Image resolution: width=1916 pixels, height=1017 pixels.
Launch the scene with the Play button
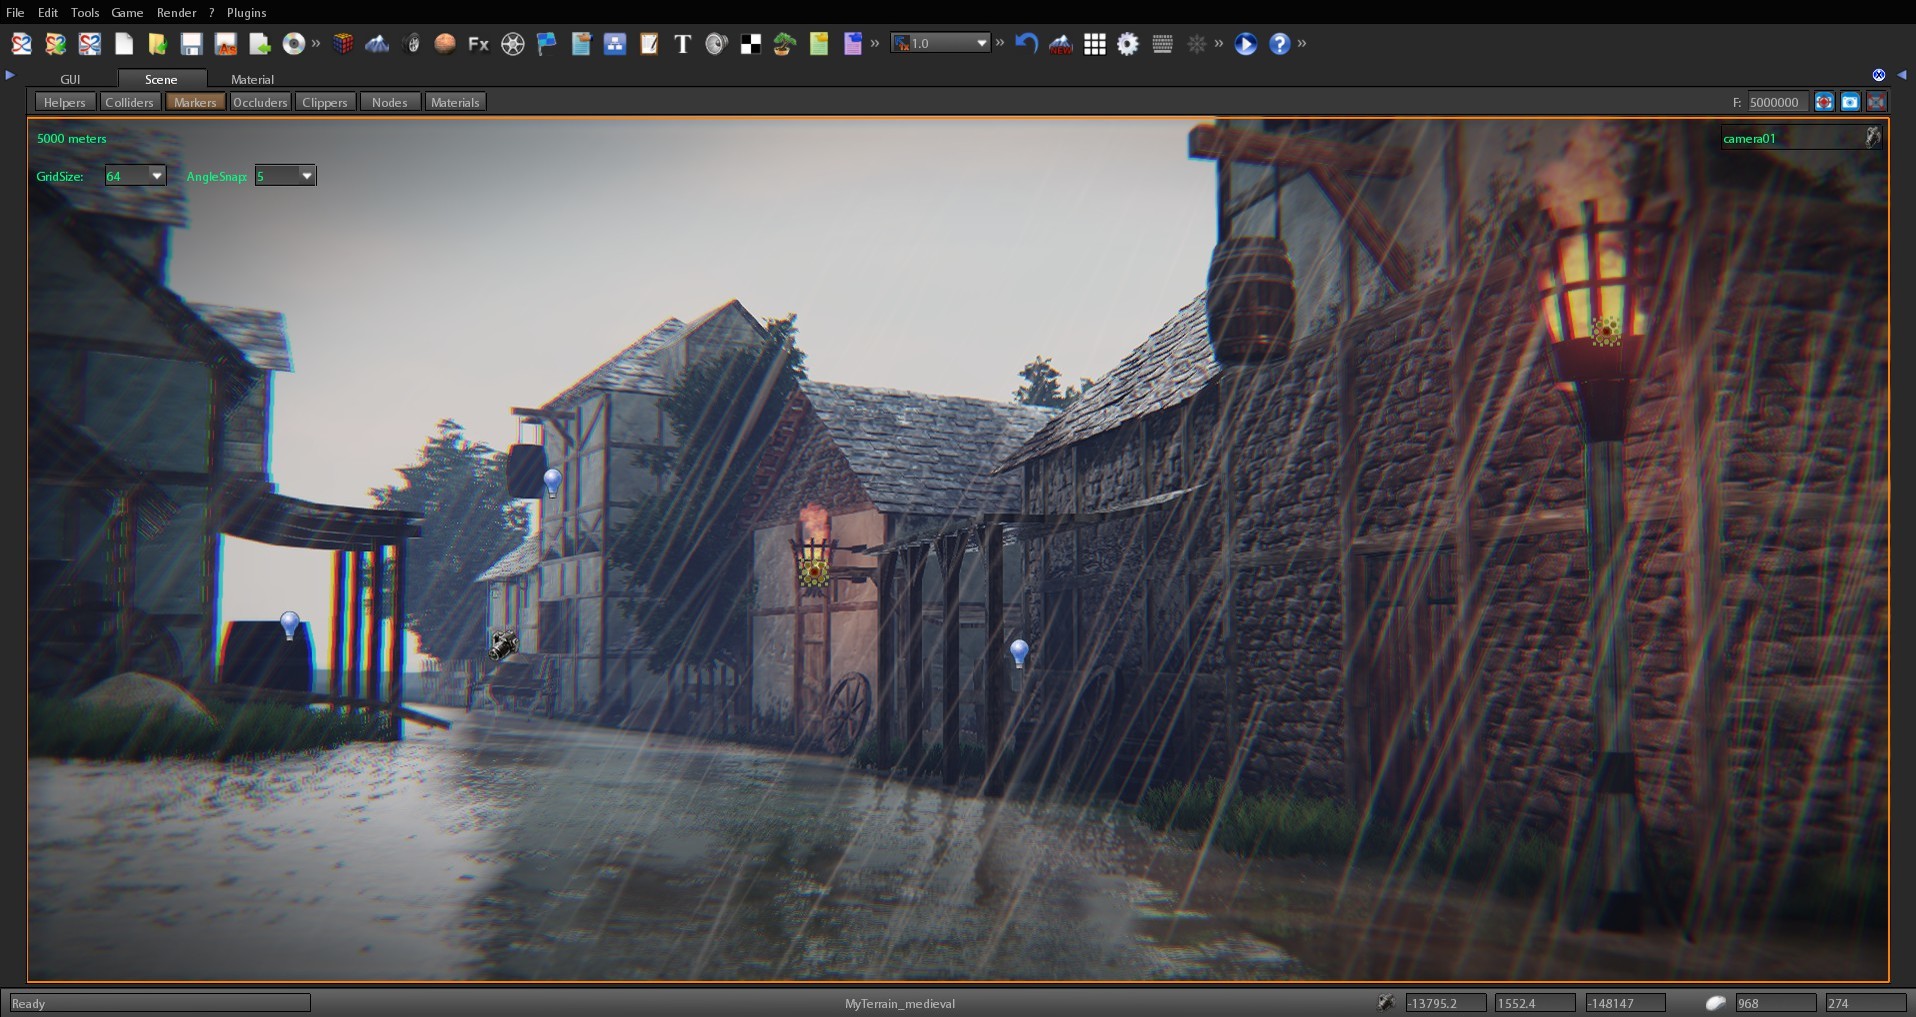tap(1244, 44)
